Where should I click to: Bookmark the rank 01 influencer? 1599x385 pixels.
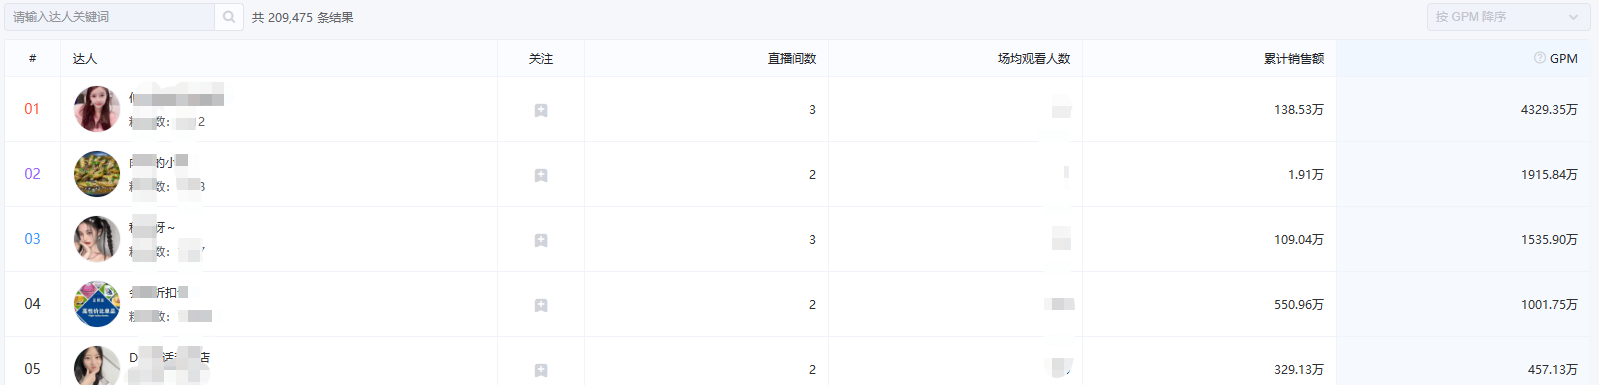541,110
